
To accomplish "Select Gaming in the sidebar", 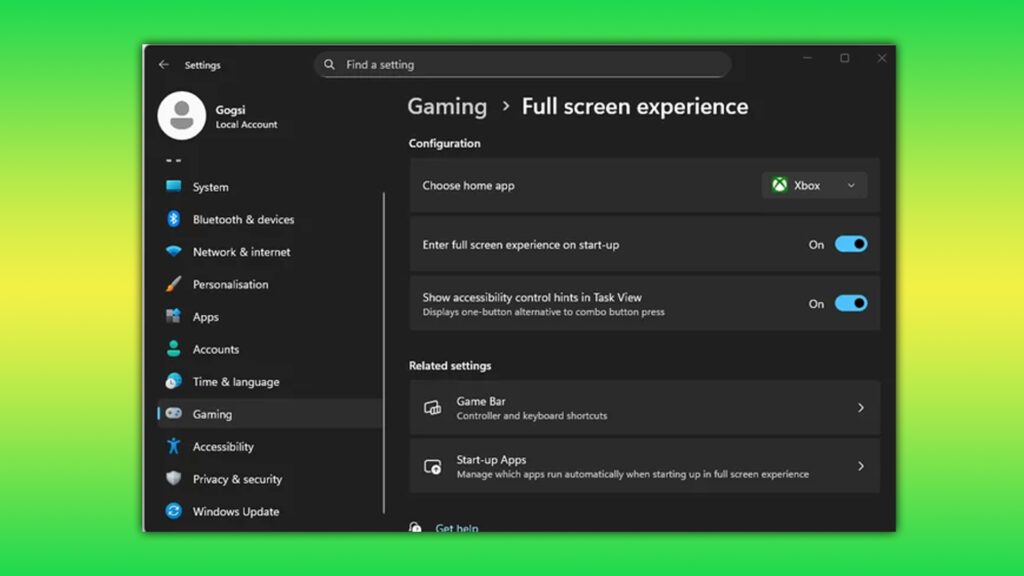I will click(x=269, y=413).
